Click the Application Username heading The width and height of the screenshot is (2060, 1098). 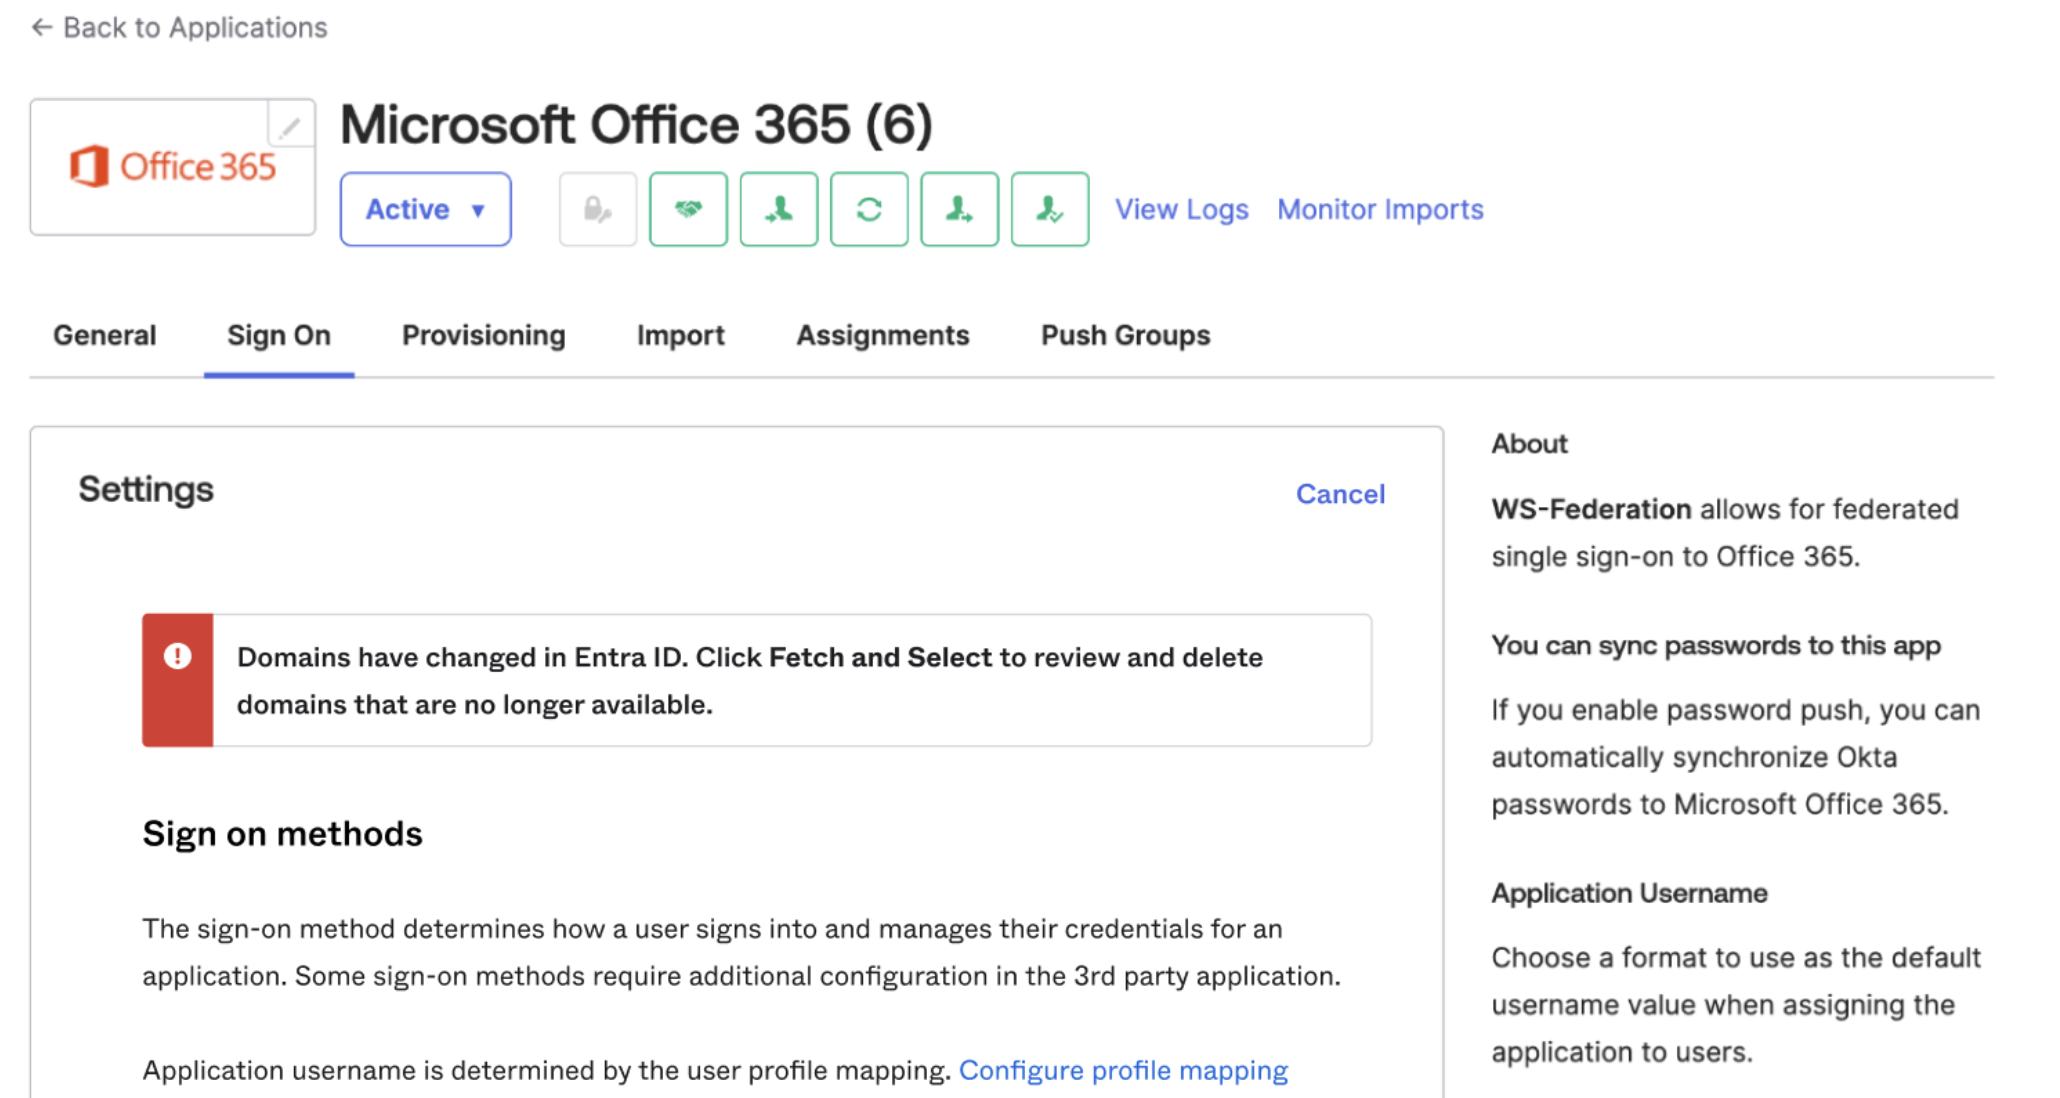click(1629, 893)
